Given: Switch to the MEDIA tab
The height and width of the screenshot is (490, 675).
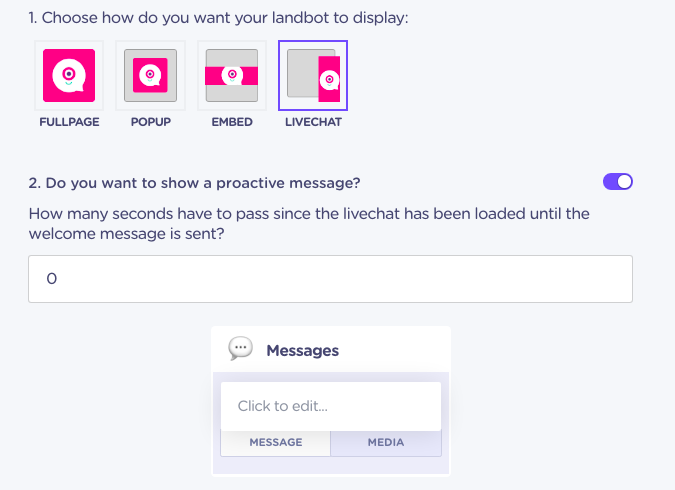Looking at the screenshot, I should pos(386,442).
